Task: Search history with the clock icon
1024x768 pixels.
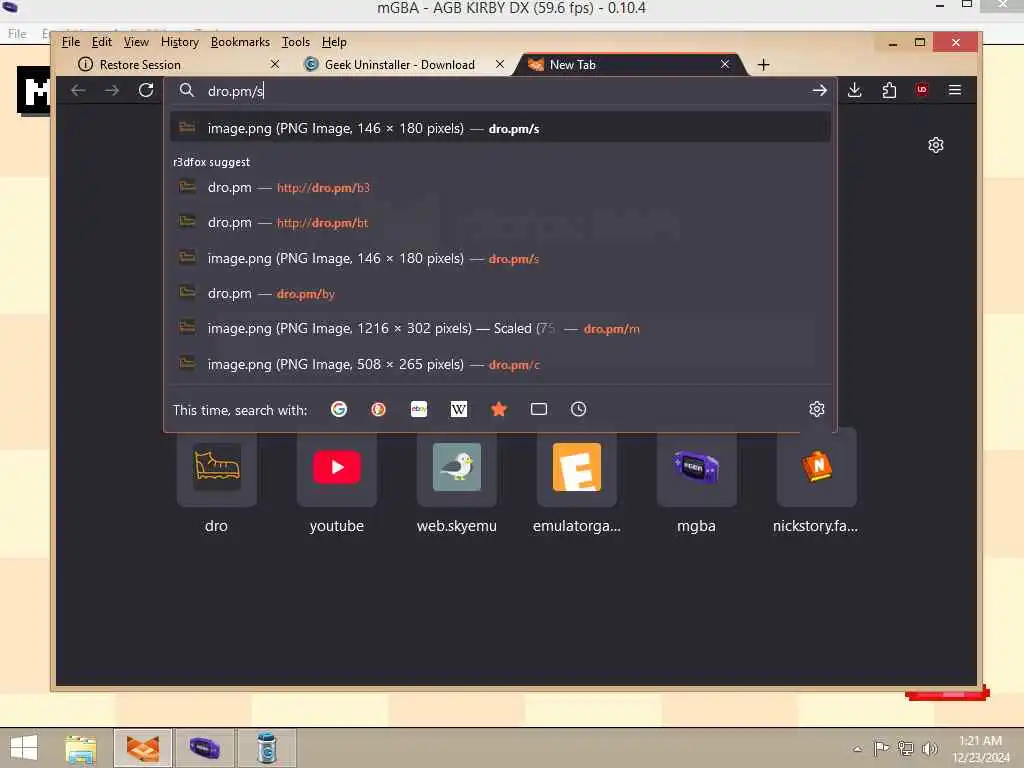Action: coord(579,409)
